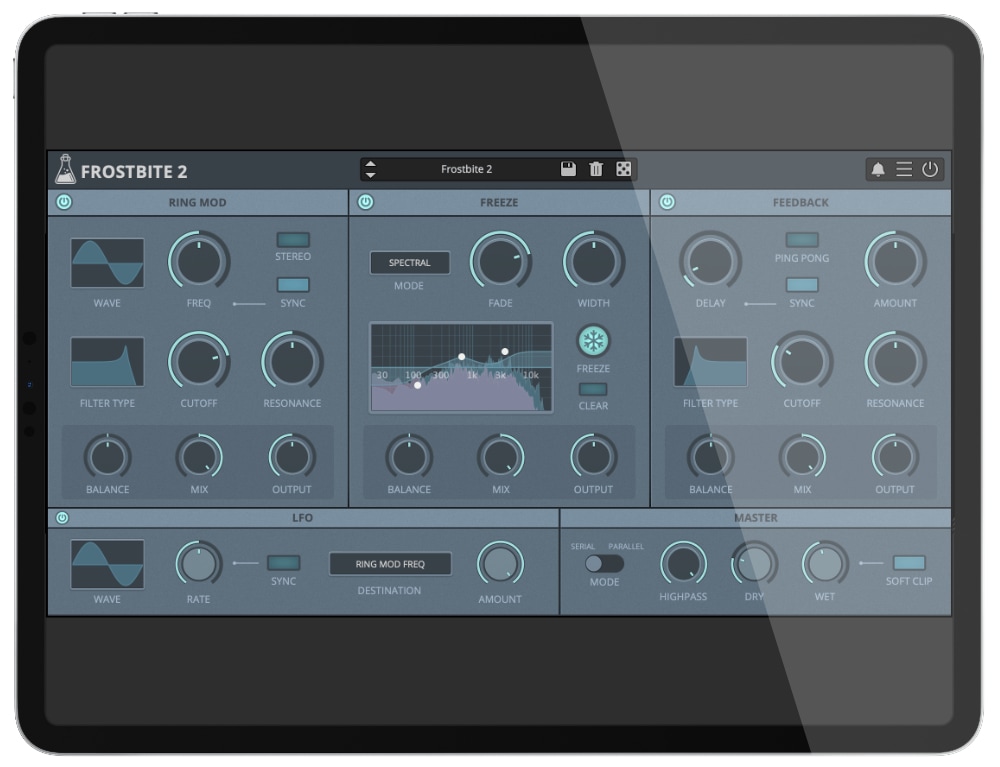1000x767 pixels.
Task: Click the Ring Mod Cutoff knob
Action: pos(199,362)
